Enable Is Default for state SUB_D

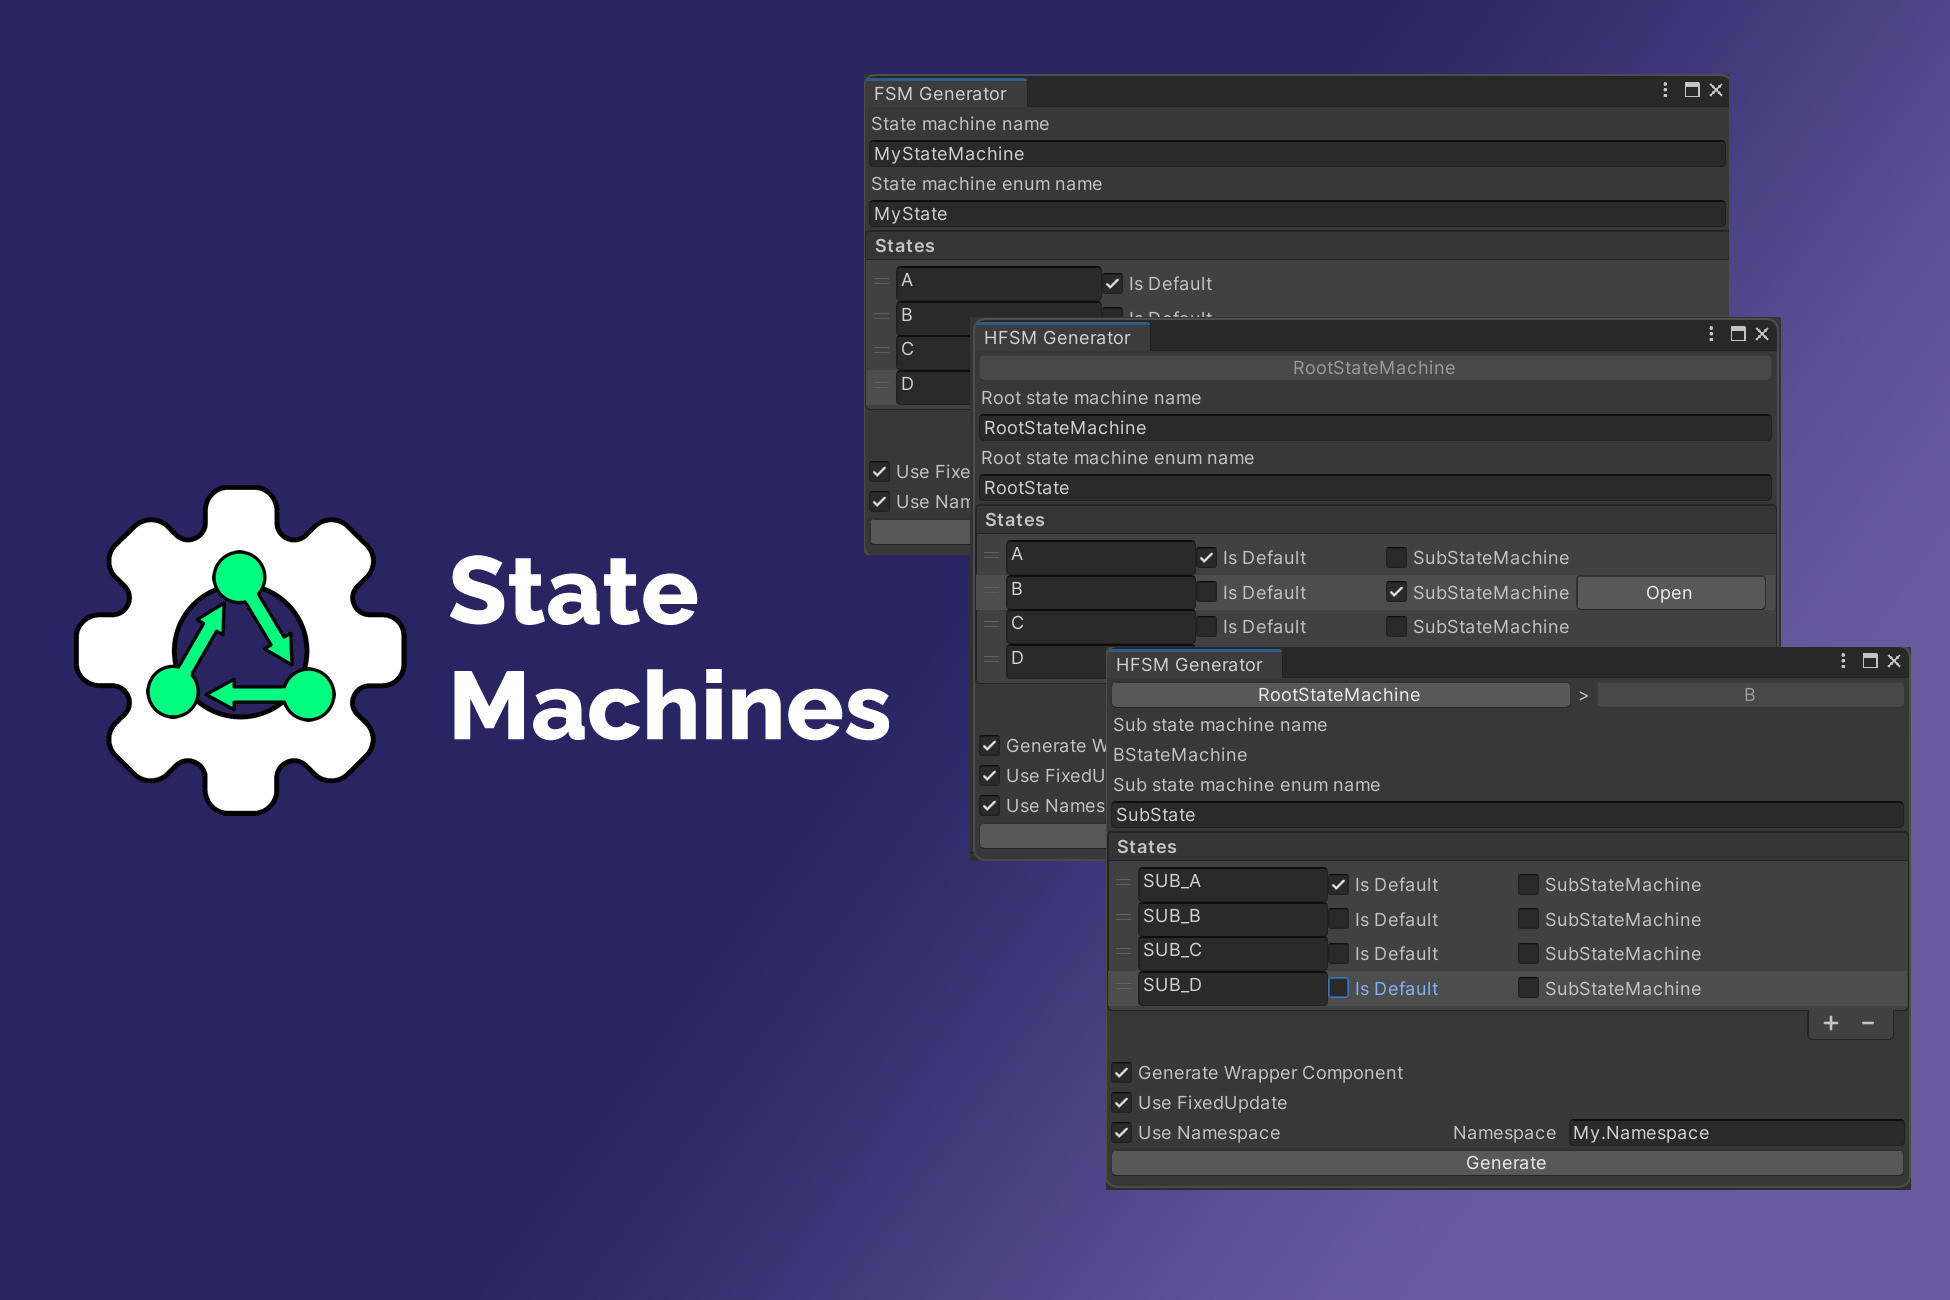coord(1338,988)
